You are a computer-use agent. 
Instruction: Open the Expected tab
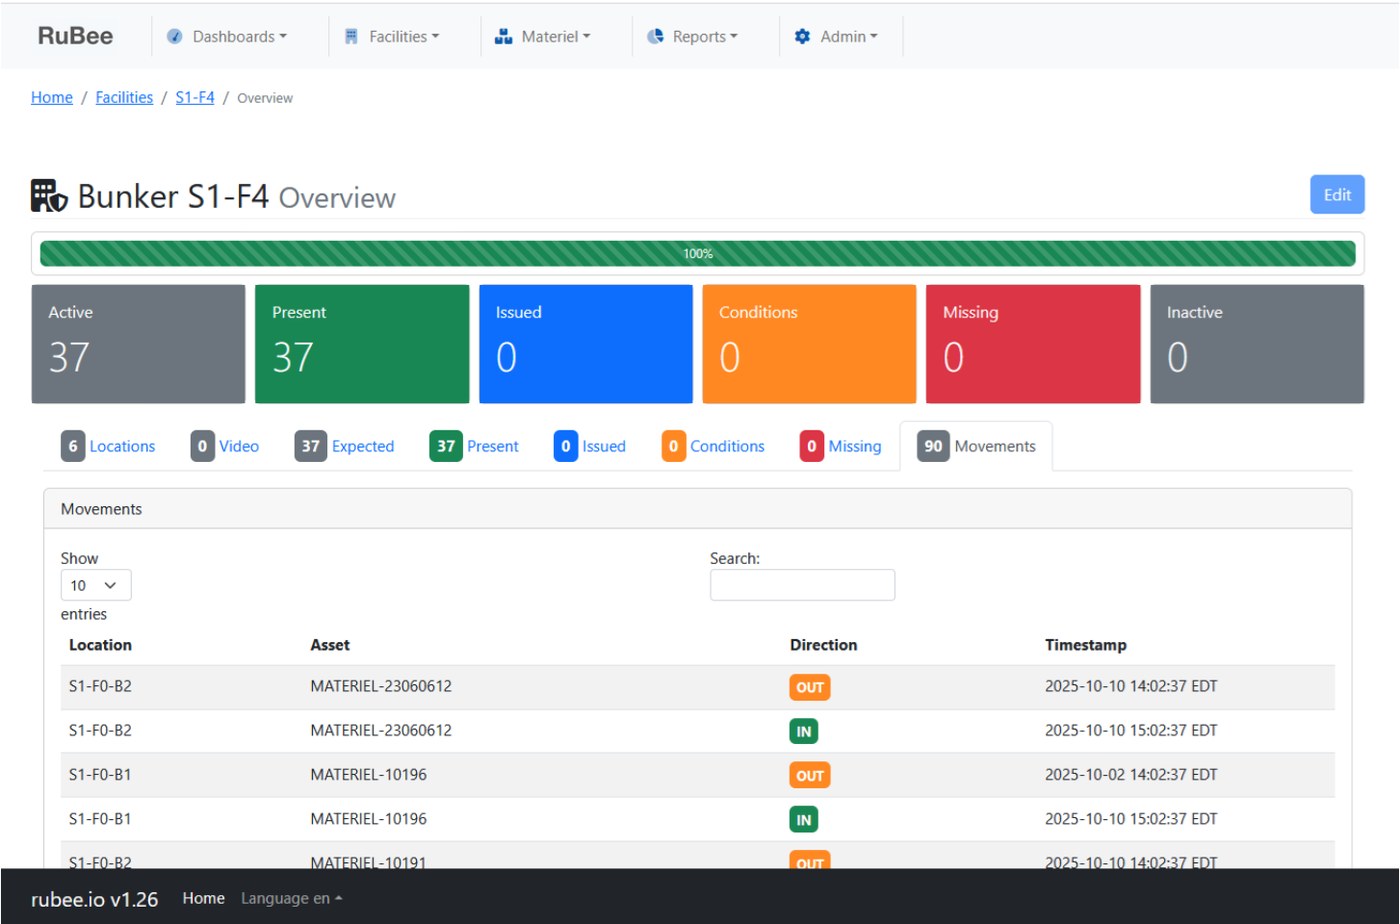(x=345, y=446)
